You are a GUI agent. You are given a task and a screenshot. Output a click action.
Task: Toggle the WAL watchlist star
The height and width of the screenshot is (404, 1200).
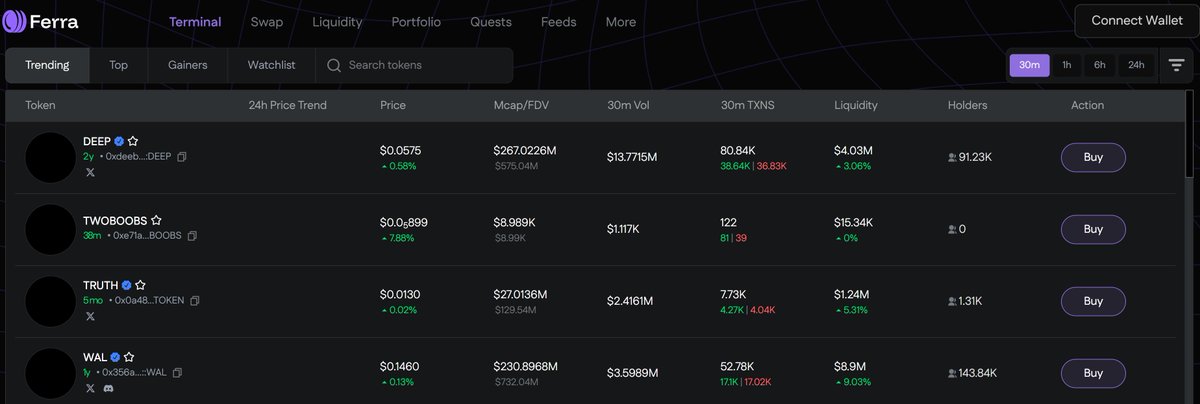tap(129, 357)
